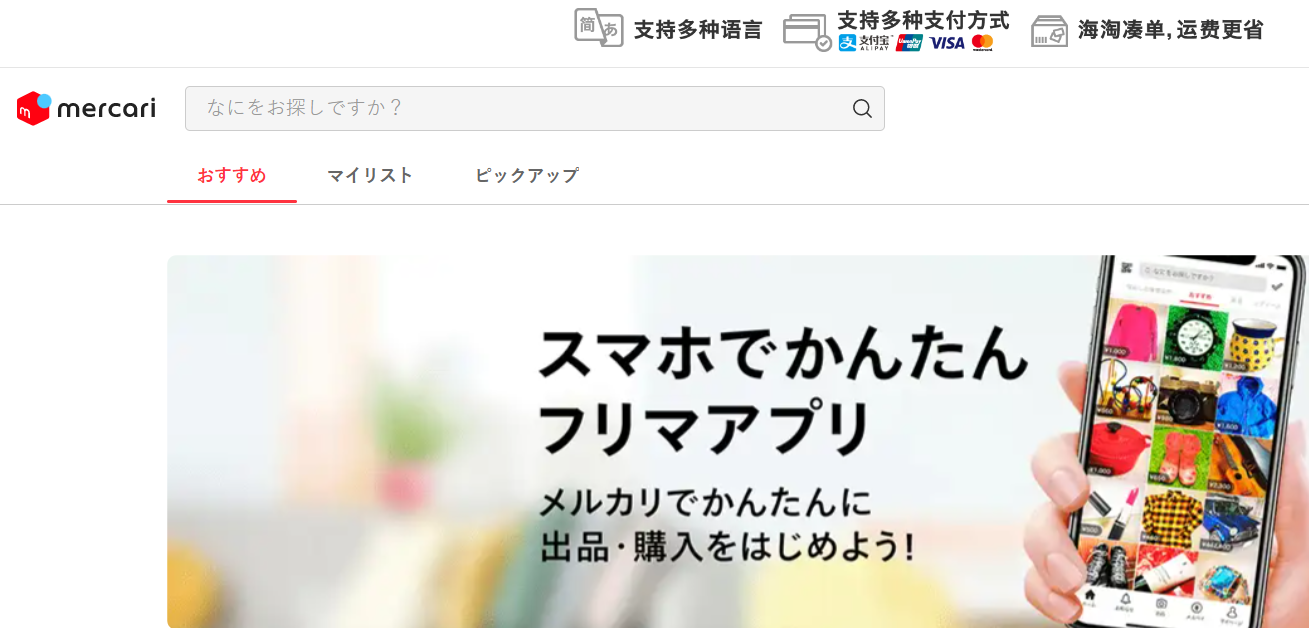Click the banner text 出品・購入をはじめよう!

click(x=727, y=546)
